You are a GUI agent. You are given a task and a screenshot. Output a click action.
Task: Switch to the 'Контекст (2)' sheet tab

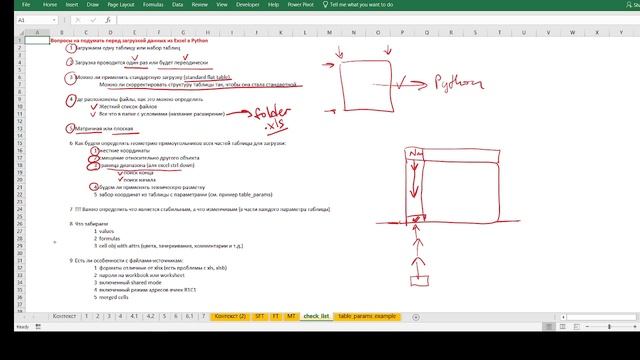coord(230,316)
